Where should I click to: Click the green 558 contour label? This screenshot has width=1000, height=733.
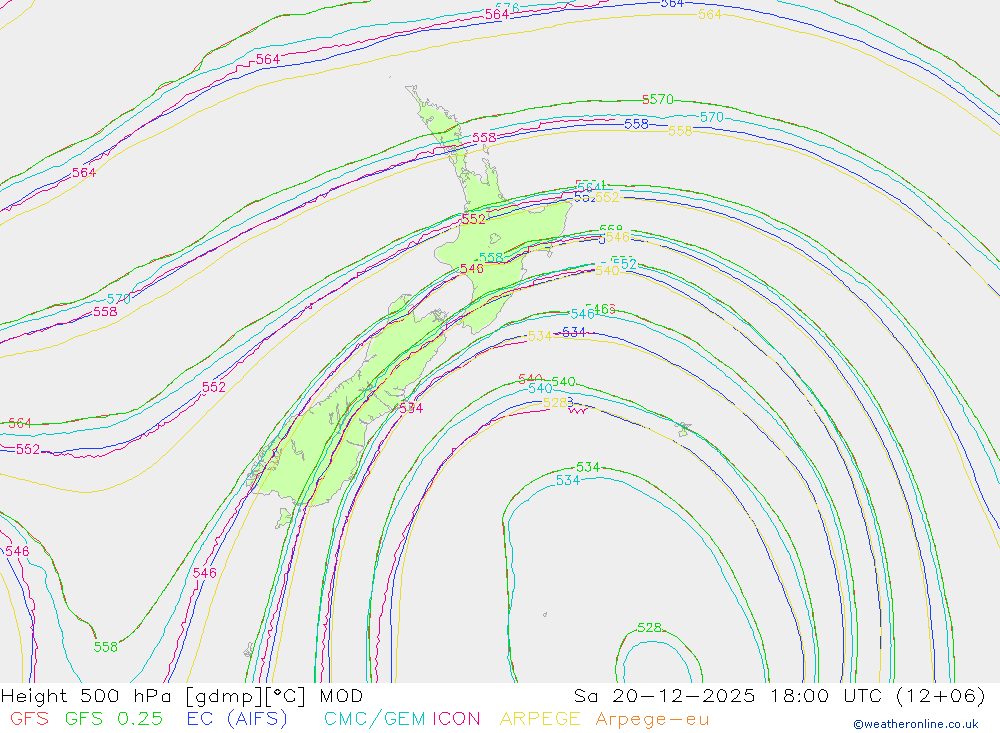tap(105, 647)
